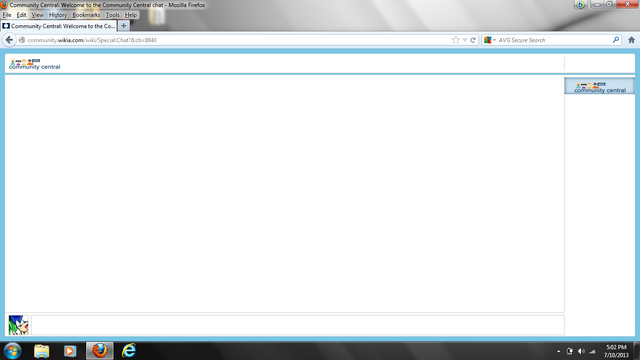Open the Tools menu
This screenshot has width=640, height=360.
(113, 15)
